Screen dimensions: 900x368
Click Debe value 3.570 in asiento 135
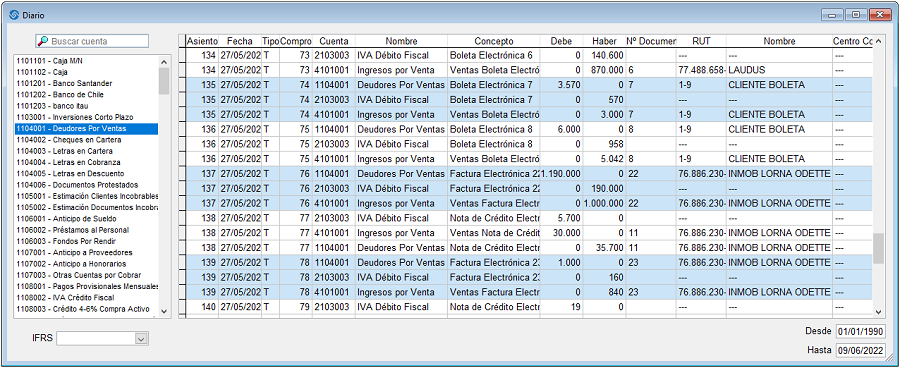(x=561, y=84)
